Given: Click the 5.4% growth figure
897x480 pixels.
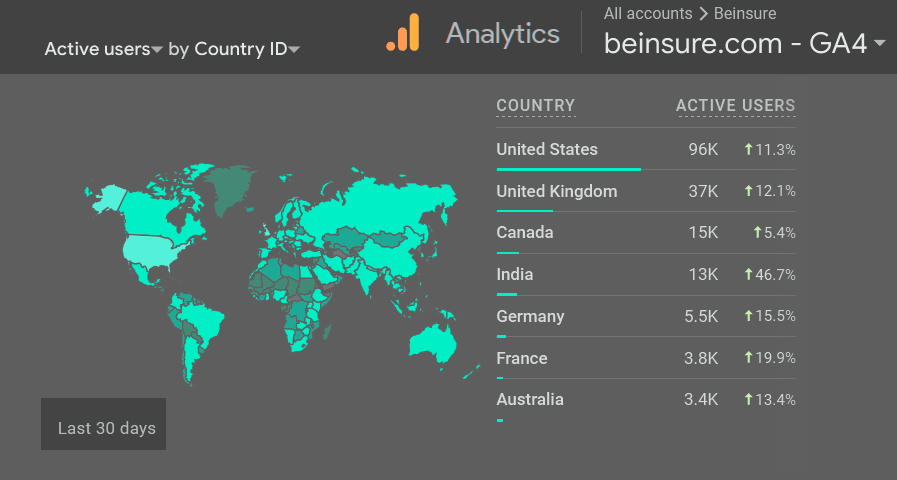Looking at the screenshot, I should (780, 233).
